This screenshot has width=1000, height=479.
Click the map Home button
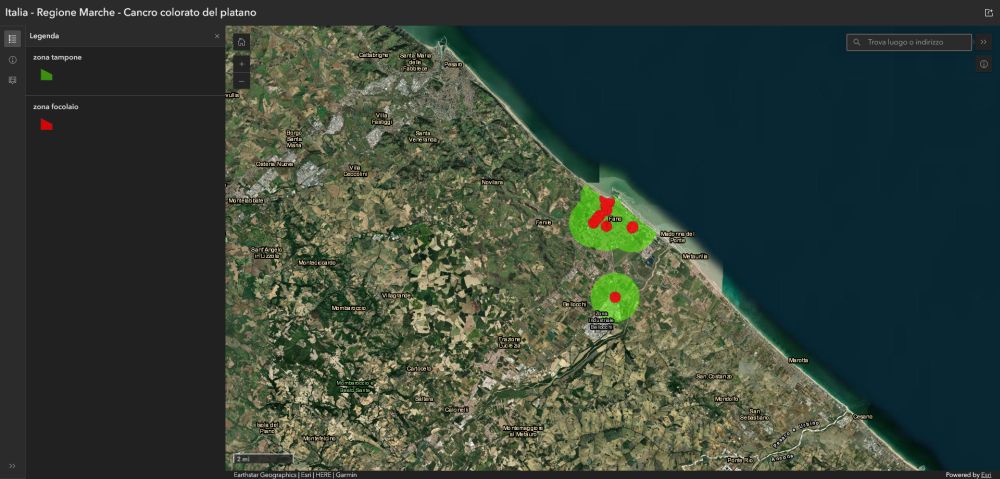click(242, 42)
